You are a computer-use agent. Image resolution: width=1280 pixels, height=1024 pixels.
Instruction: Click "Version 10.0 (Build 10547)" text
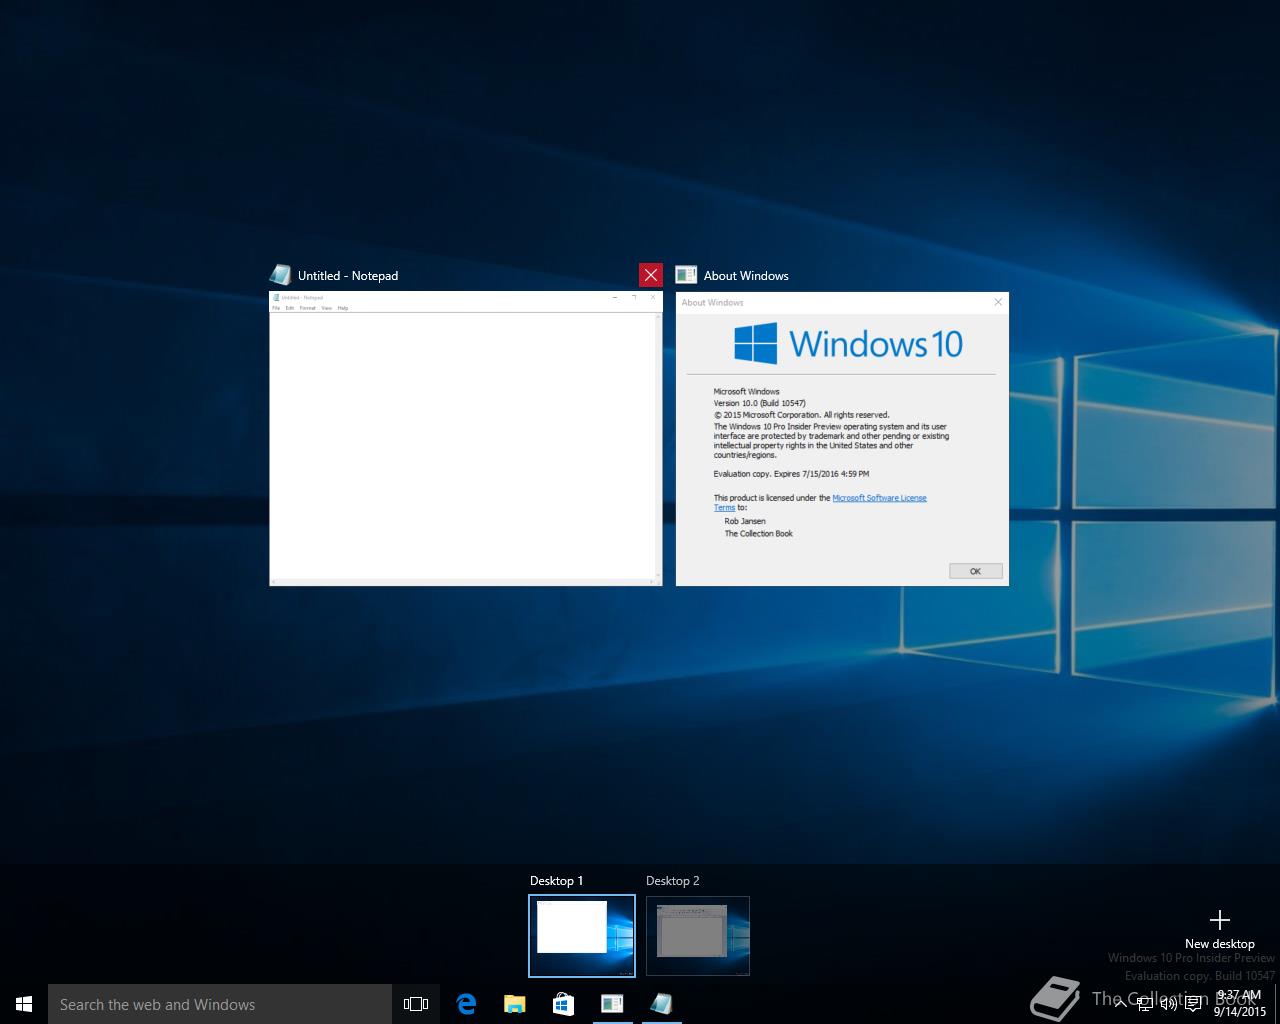pos(759,403)
